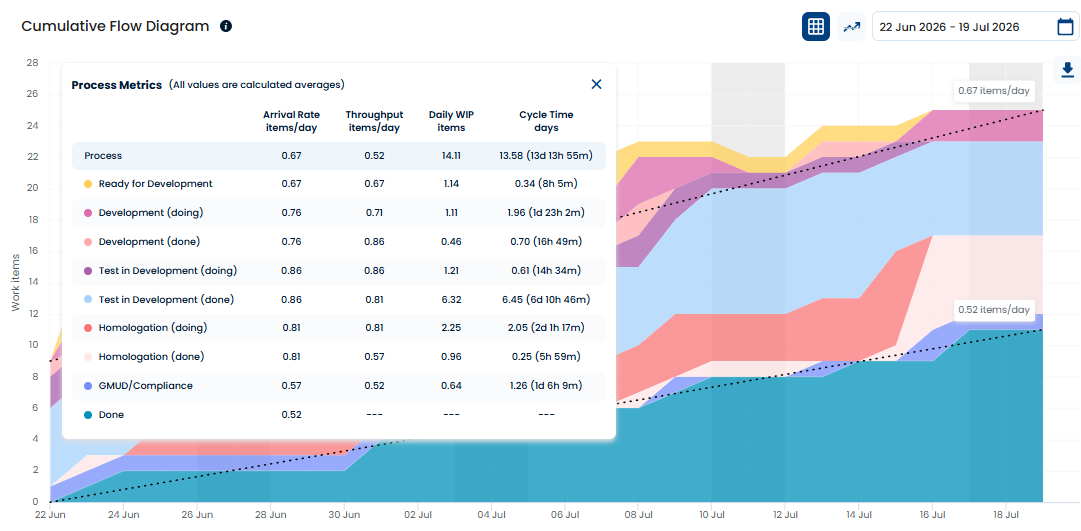The height and width of the screenshot is (531, 1081).
Task: Click the pale Homologation (done) color dot
Action: tap(88, 357)
